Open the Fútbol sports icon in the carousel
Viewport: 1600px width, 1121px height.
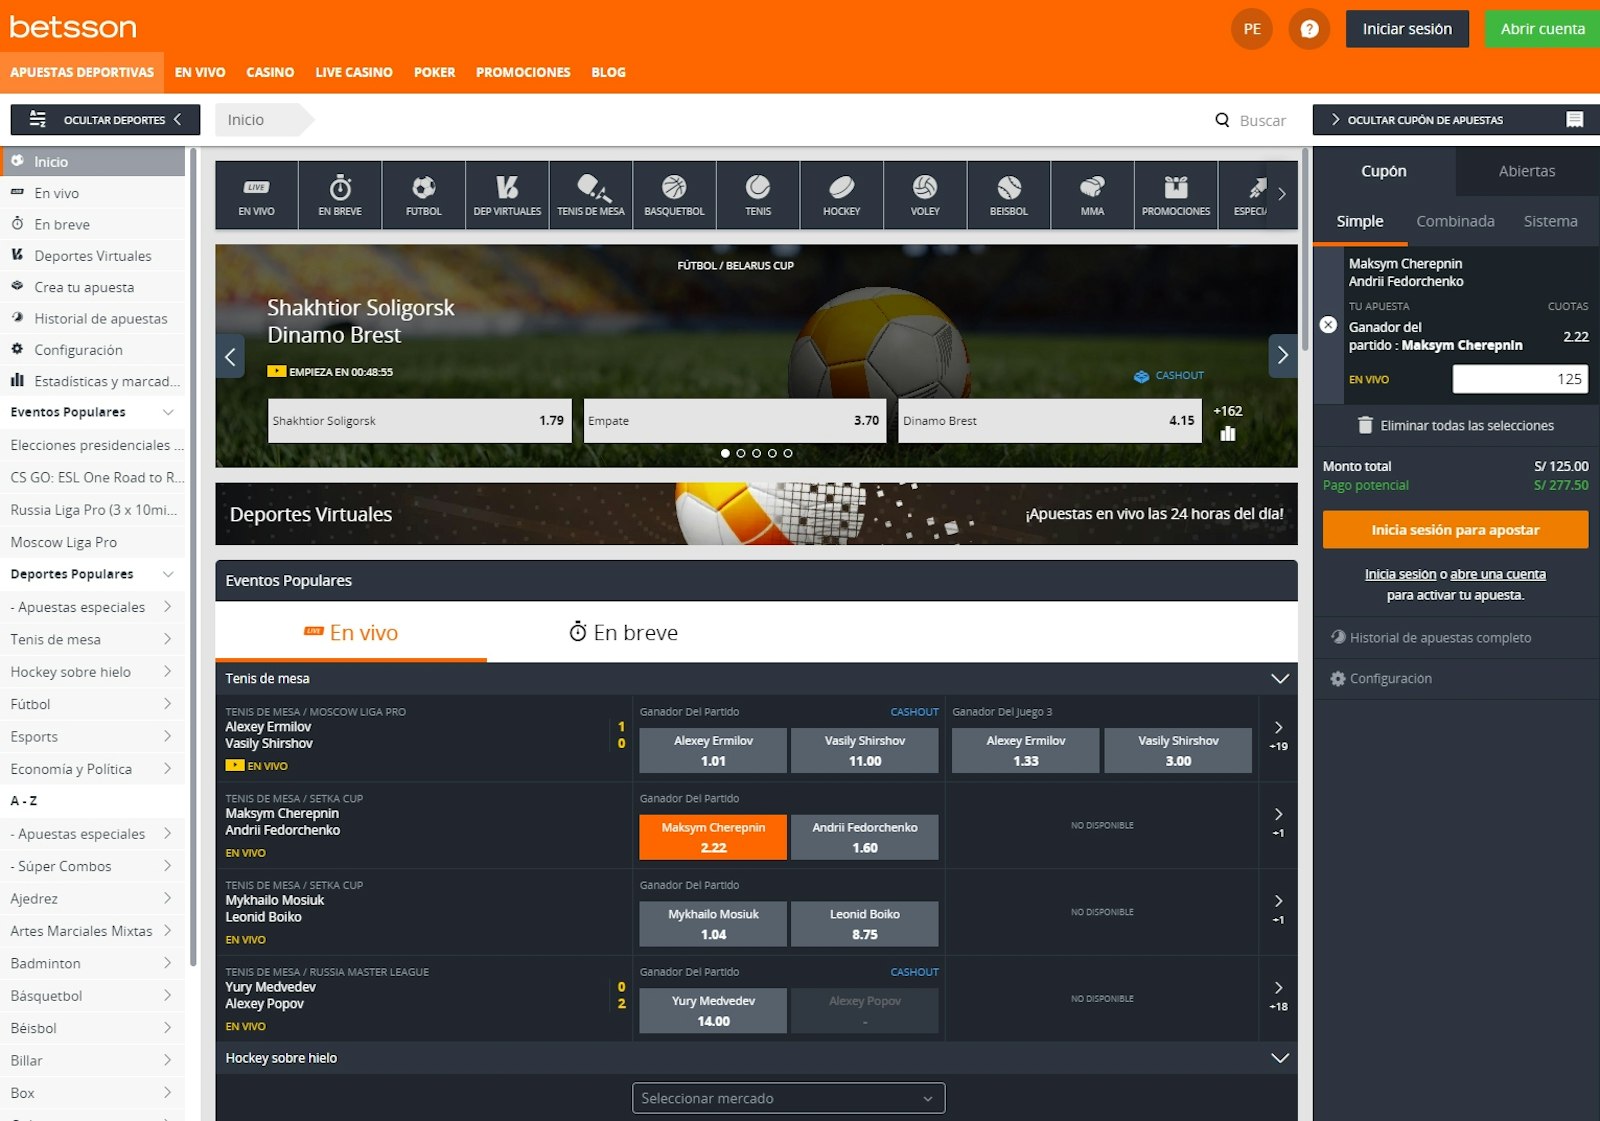pyautogui.click(x=423, y=194)
